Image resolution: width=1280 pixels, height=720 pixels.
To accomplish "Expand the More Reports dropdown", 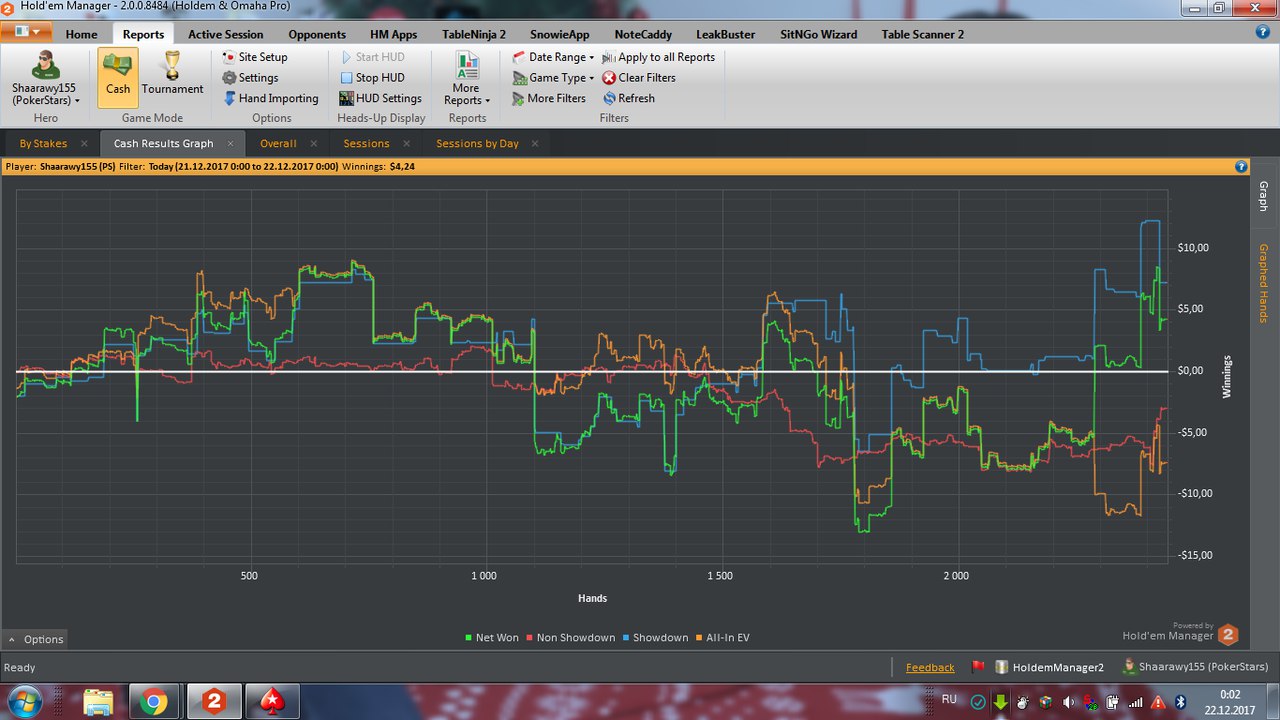I will pyautogui.click(x=467, y=80).
